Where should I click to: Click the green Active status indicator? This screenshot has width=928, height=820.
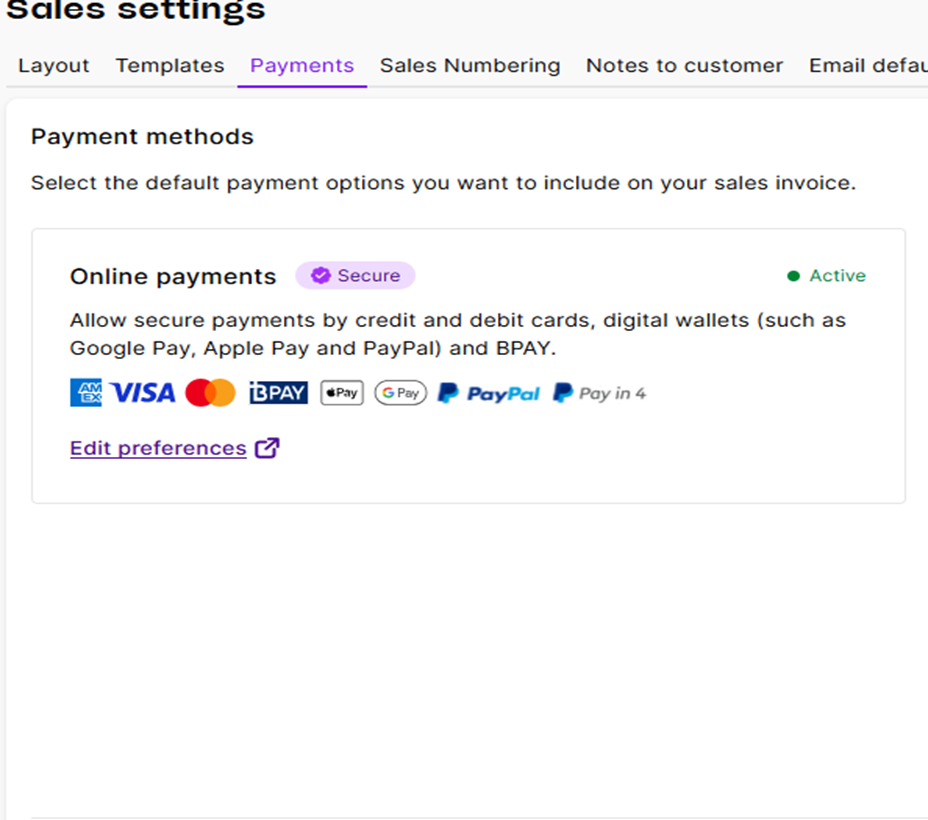827,276
